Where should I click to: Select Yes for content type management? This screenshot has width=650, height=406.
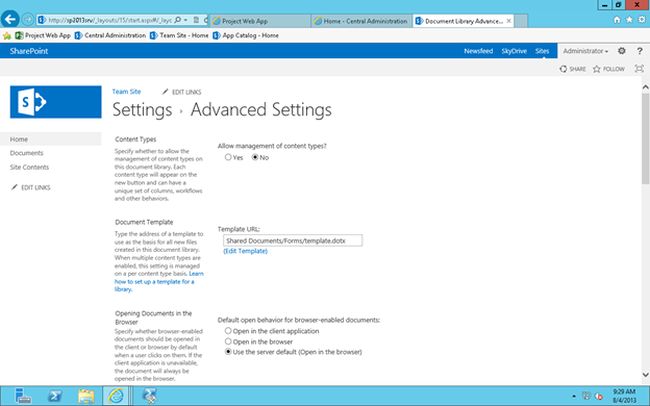tap(228, 157)
